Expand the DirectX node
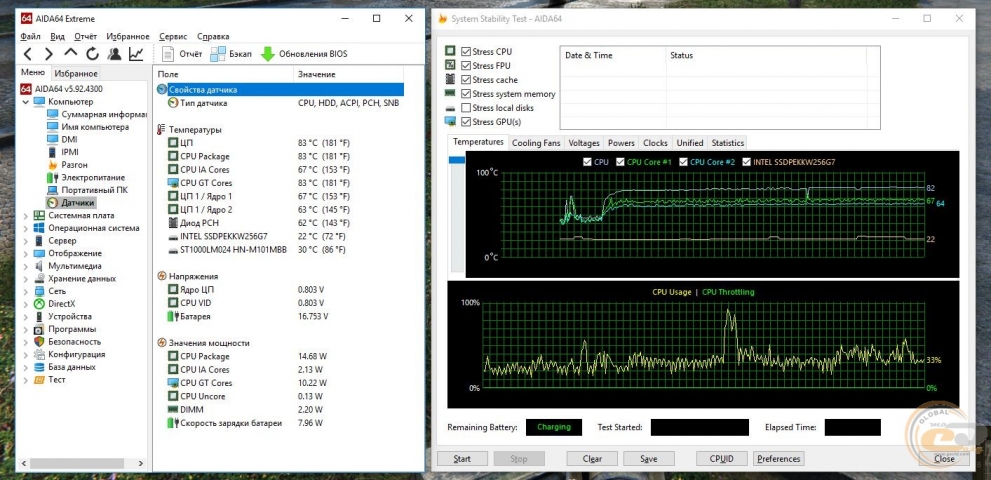991x480 pixels. [x=26, y=304]
